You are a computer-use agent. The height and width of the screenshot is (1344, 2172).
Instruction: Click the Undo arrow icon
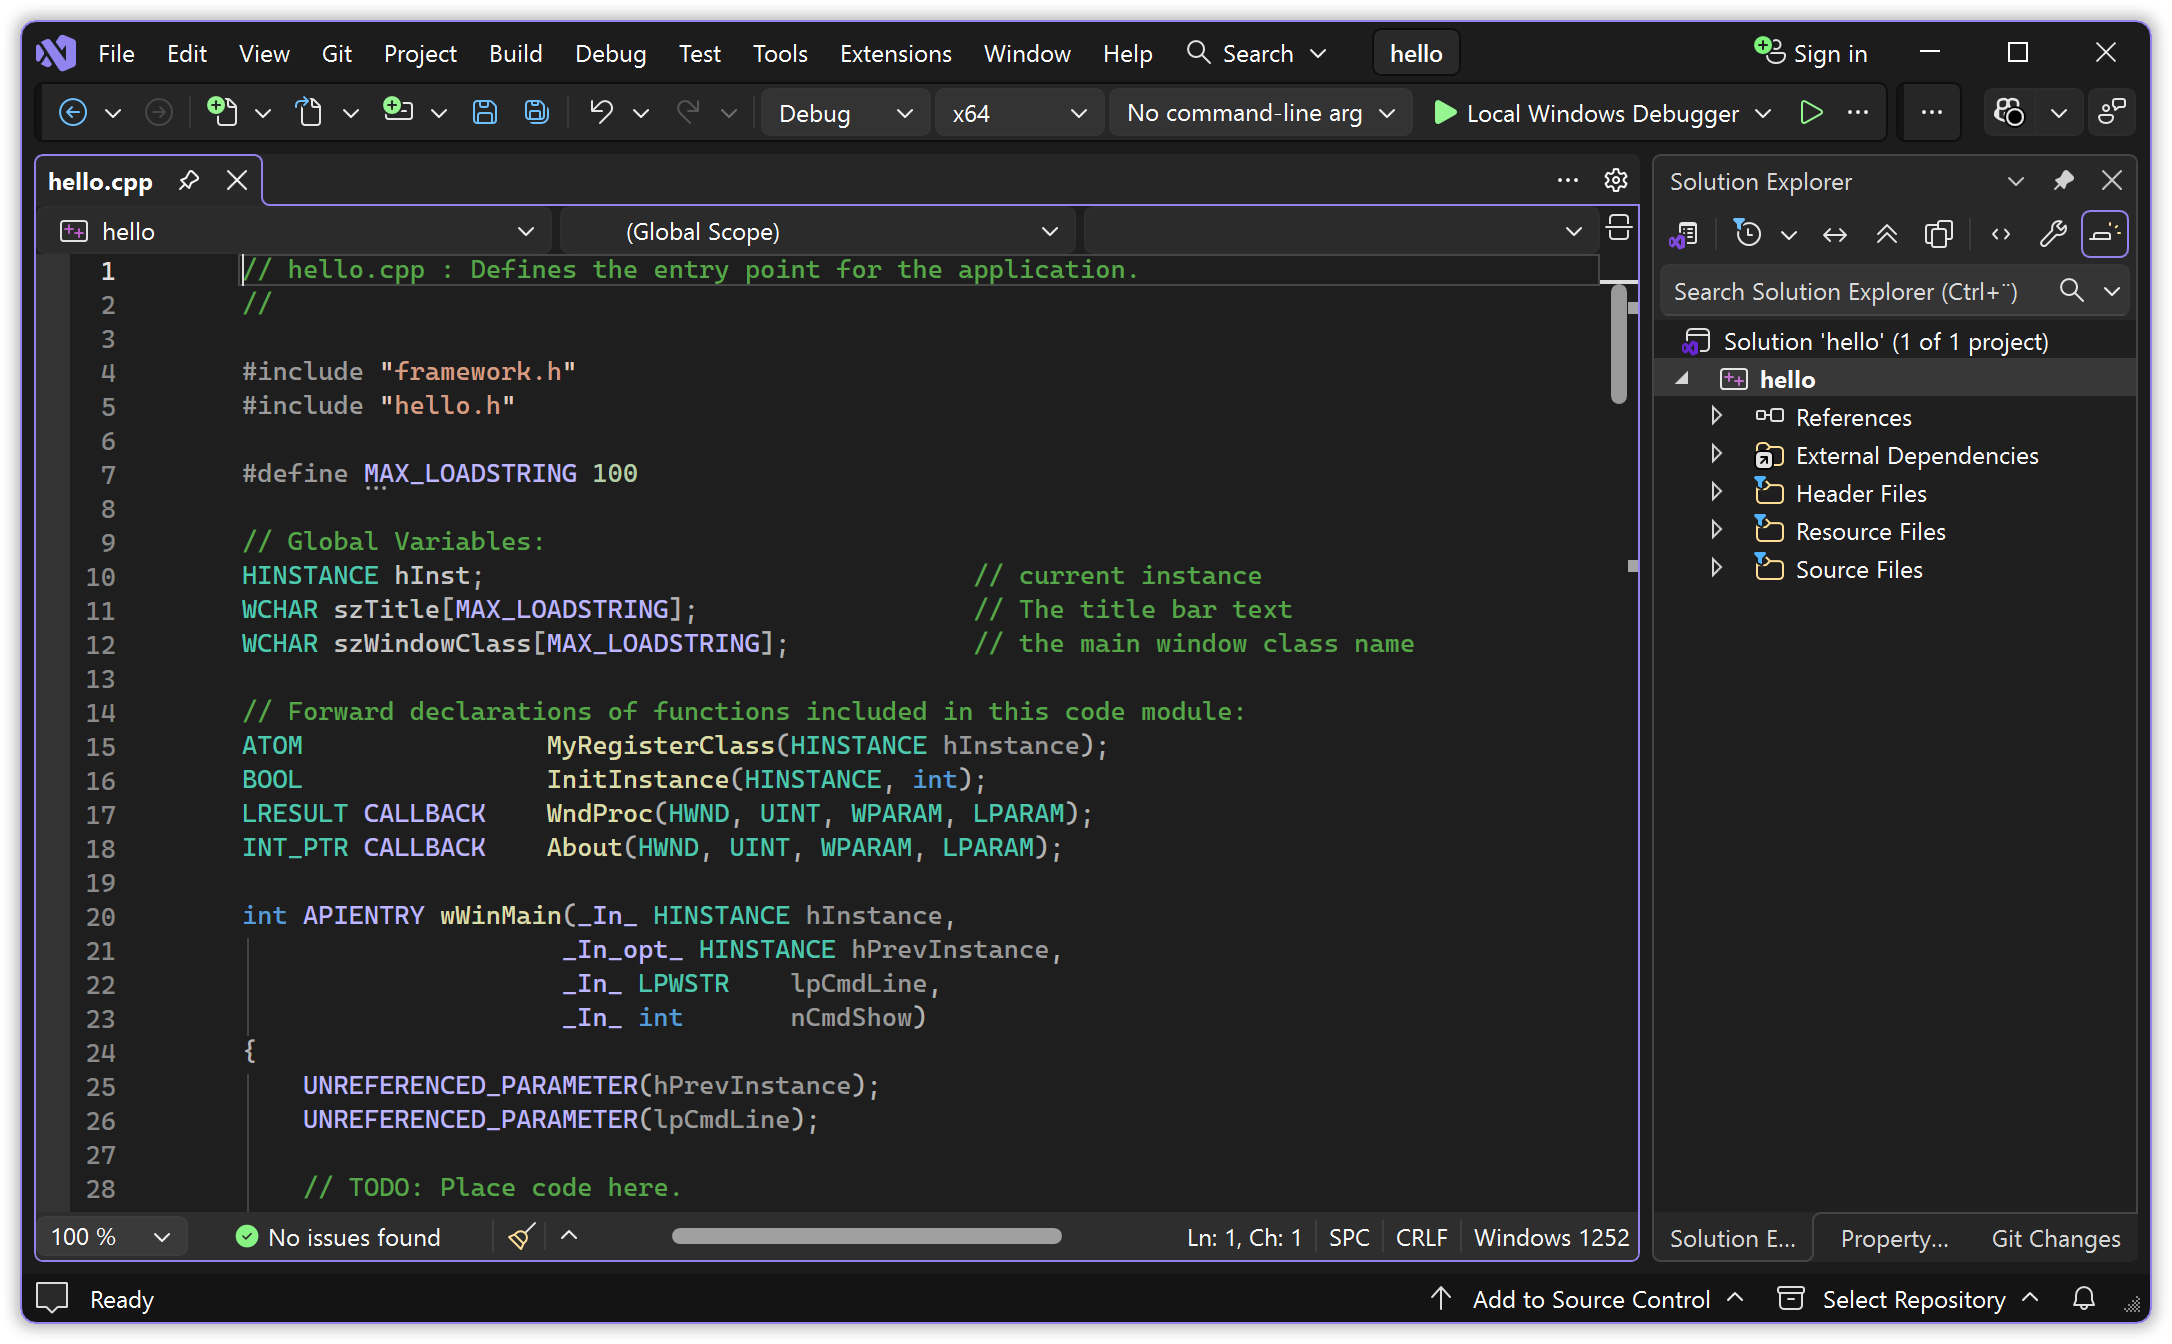click(601, 112)
